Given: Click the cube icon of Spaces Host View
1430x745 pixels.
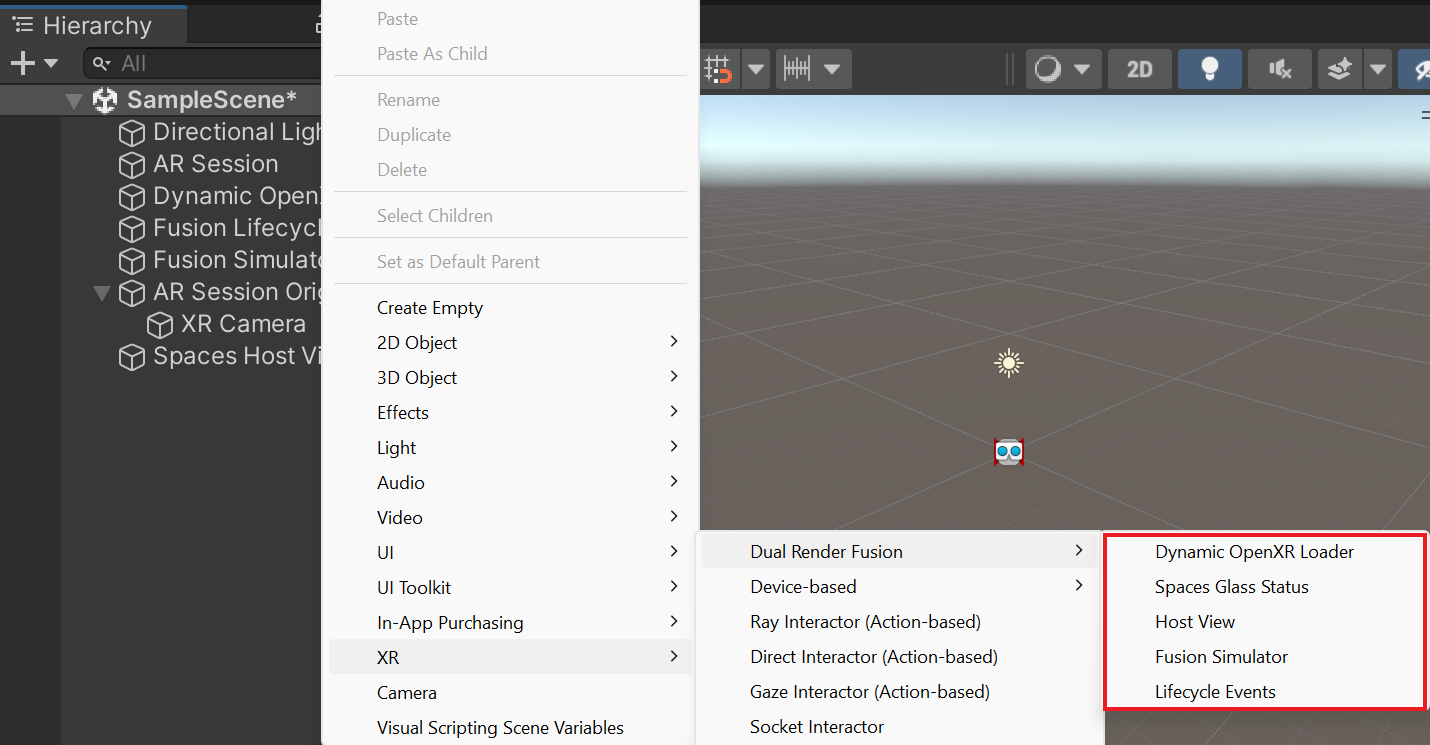Looking at the screenshot, I should pos(132,357).
